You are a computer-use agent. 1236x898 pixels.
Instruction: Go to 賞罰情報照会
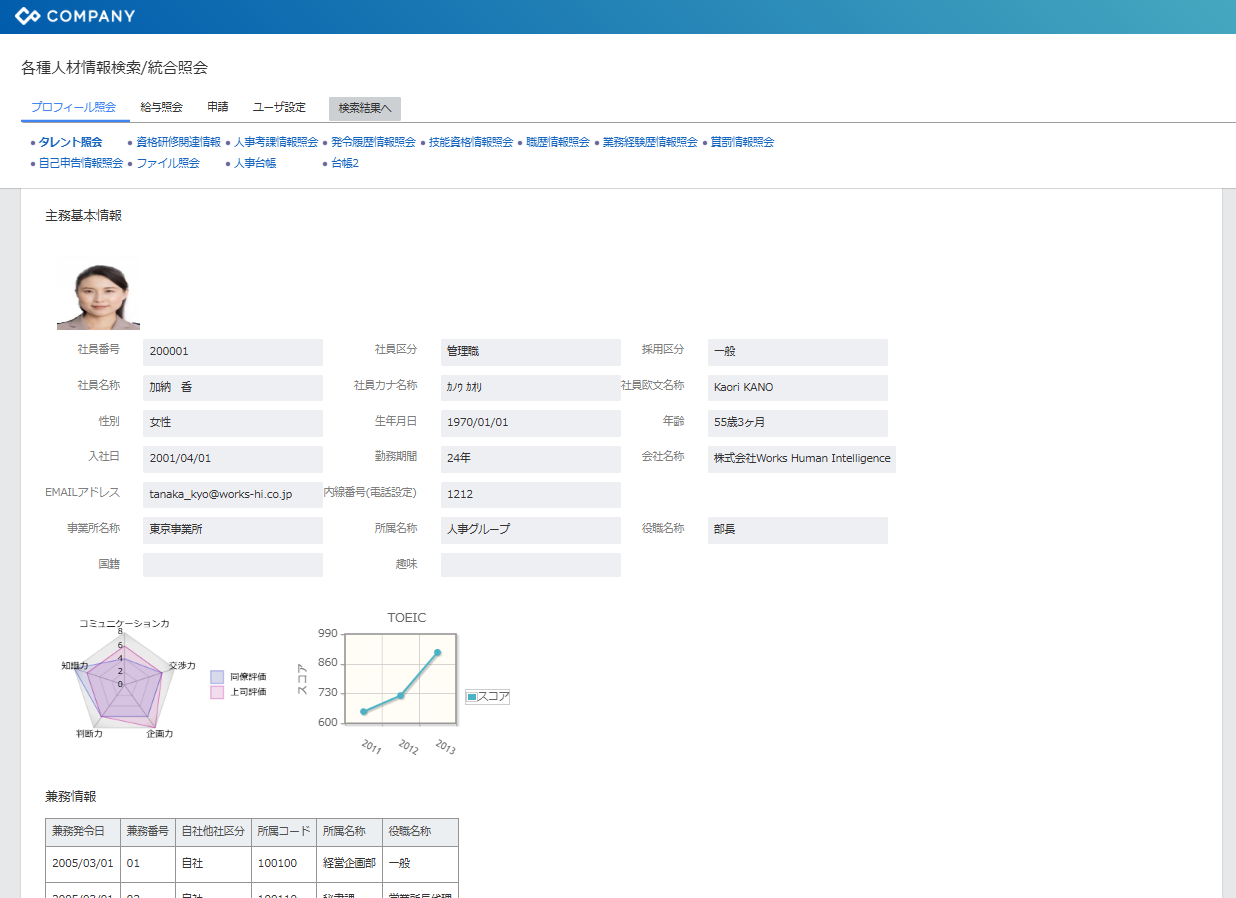click(742, 142)
